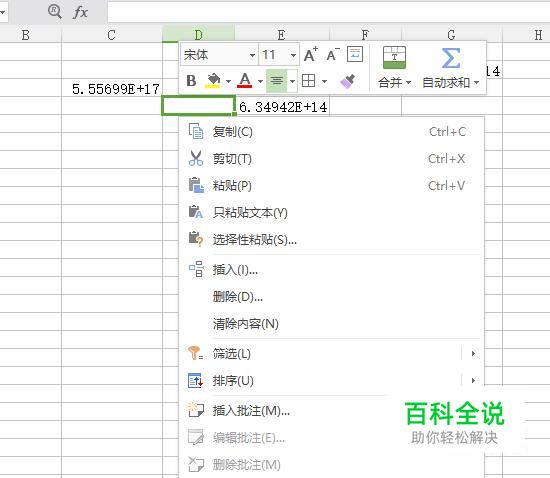The width and height of the screenshot is (550, 478).
Task: Choose 复制(C) from context menu
Action: pyautogui.click(x=331, y=132)
